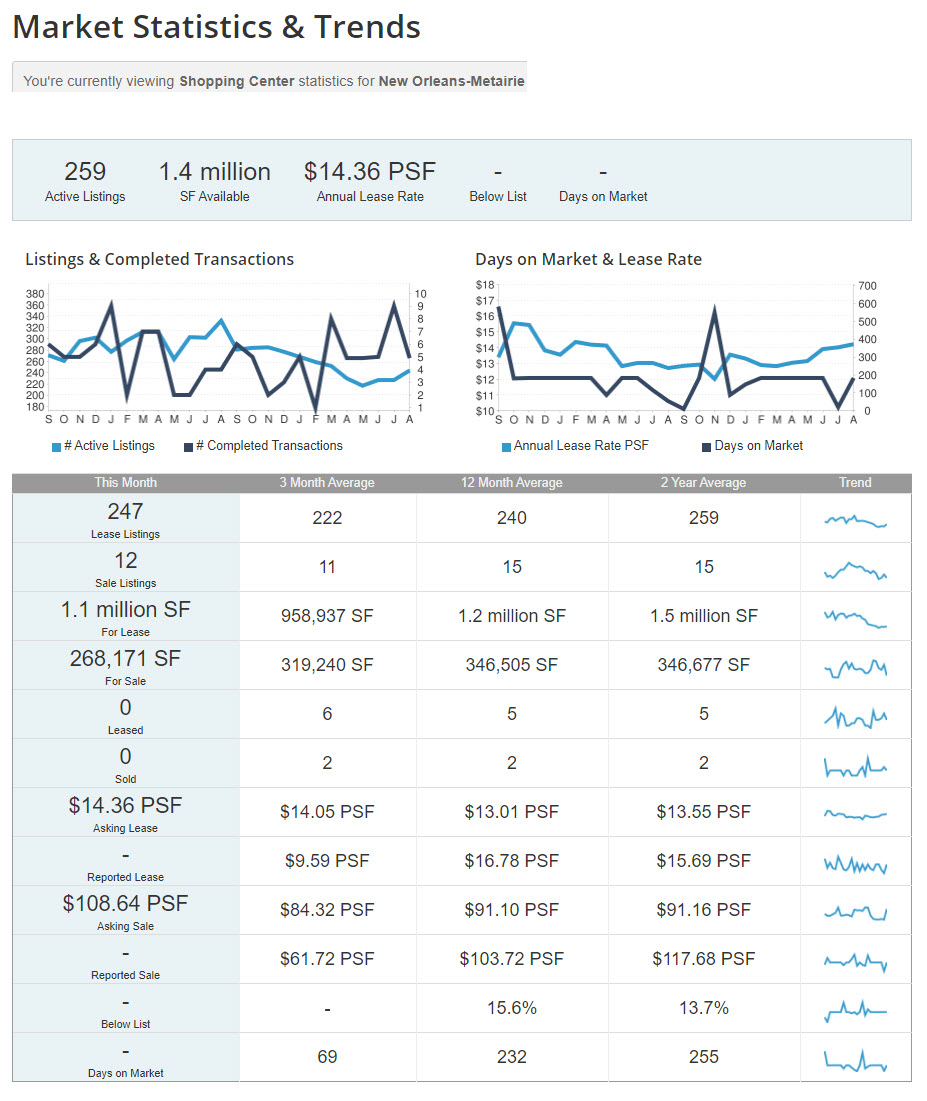This screenshot has height=1101, width=927.
Task: Click the '958,937 SF' cell
Action: 327,616
